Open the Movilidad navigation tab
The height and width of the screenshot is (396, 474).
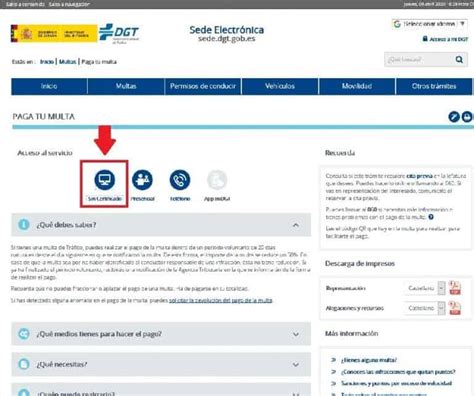coord(357,86)
